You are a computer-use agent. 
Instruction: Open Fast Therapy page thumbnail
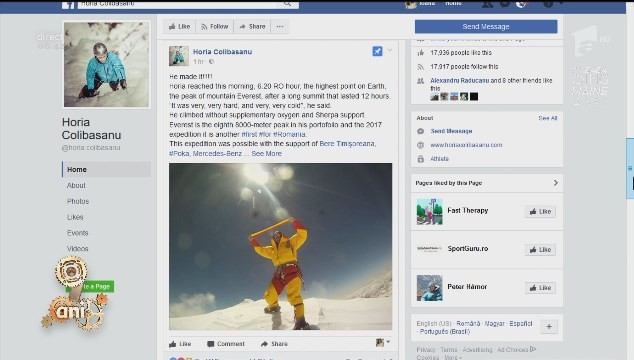click(429, 211)
